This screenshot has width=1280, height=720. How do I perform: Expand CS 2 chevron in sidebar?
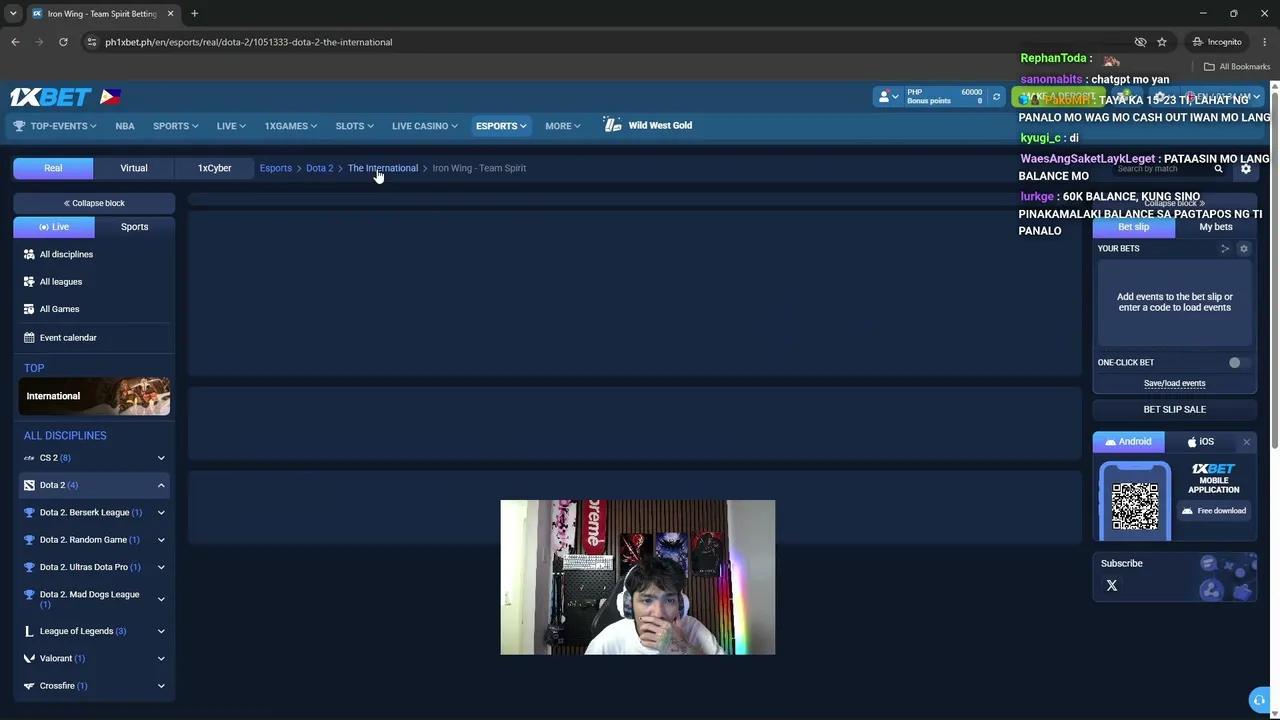point(161,458)
